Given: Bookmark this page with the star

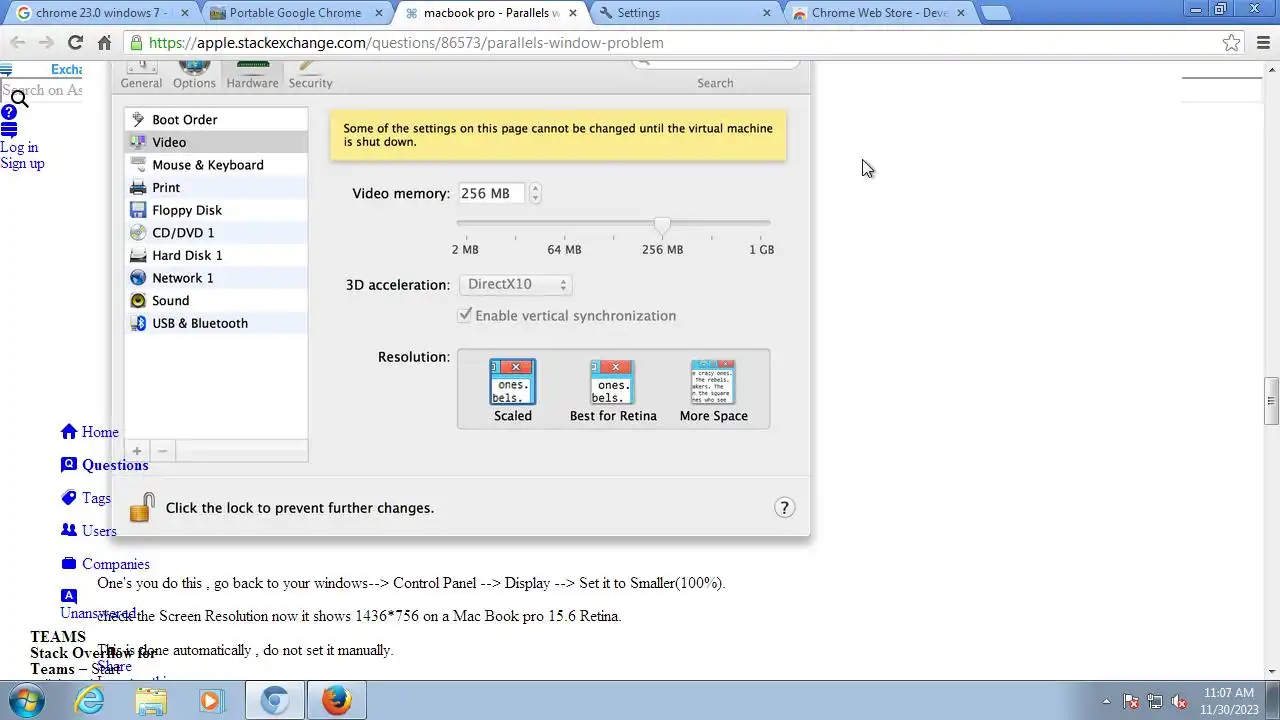Looking at the screenshot, I should (1232, 42).
